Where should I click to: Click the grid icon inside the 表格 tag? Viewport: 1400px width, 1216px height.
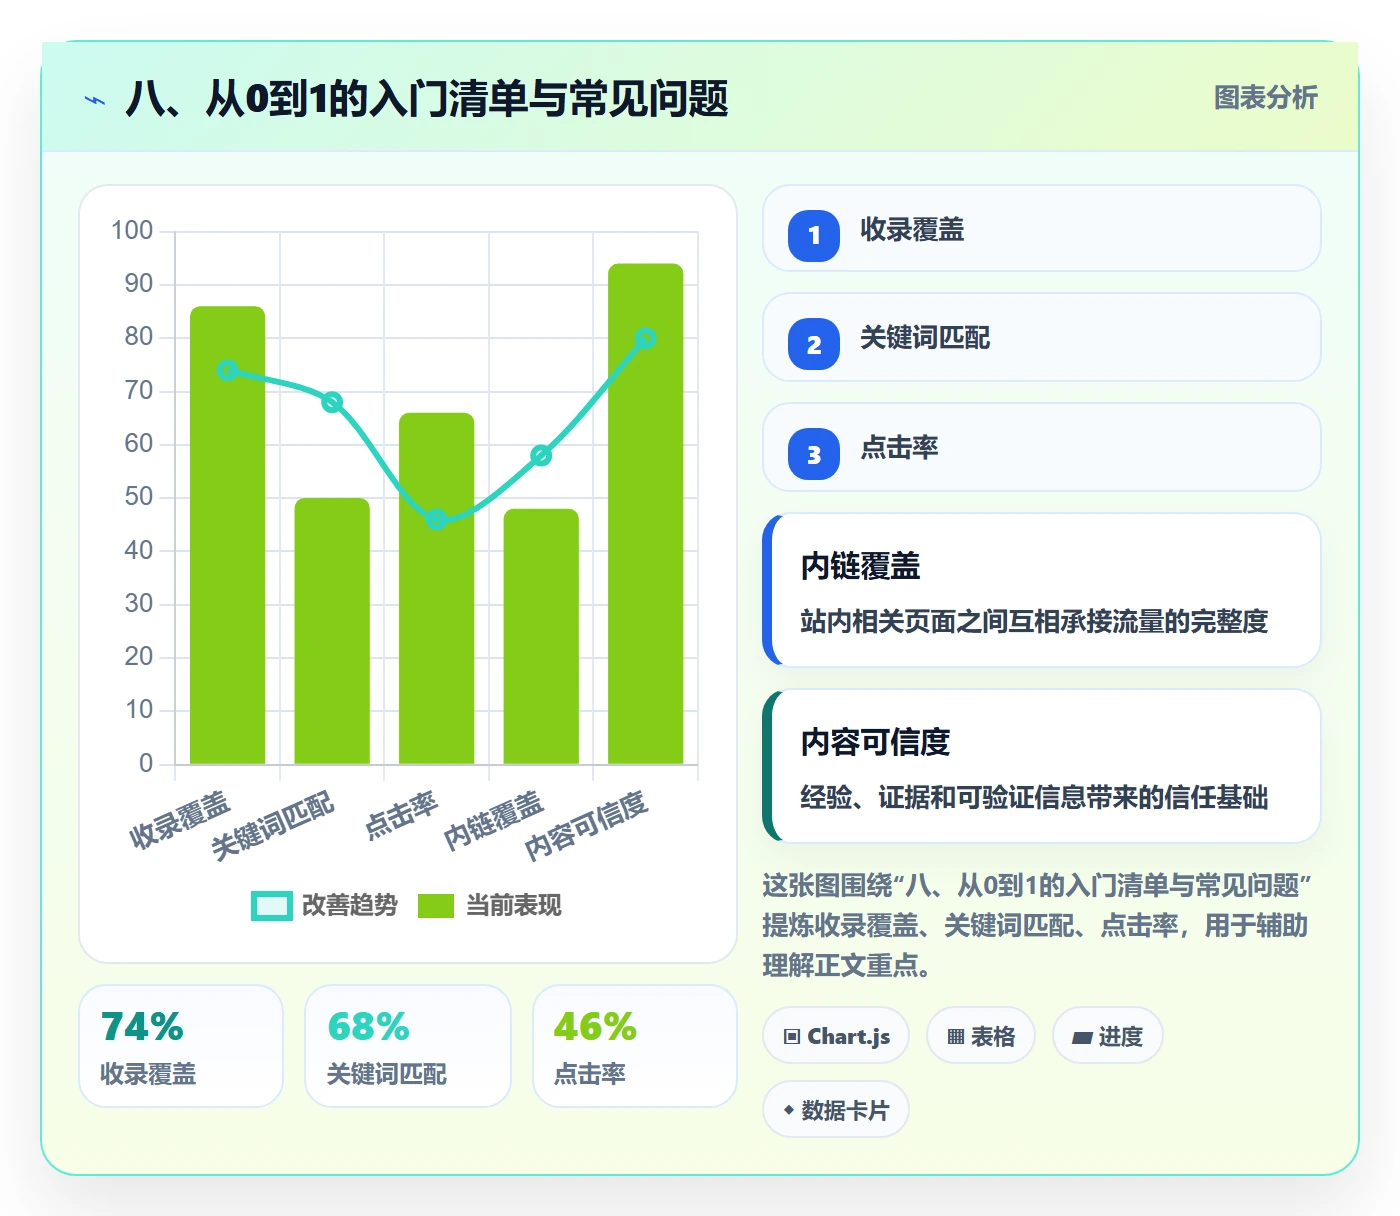956,1037
